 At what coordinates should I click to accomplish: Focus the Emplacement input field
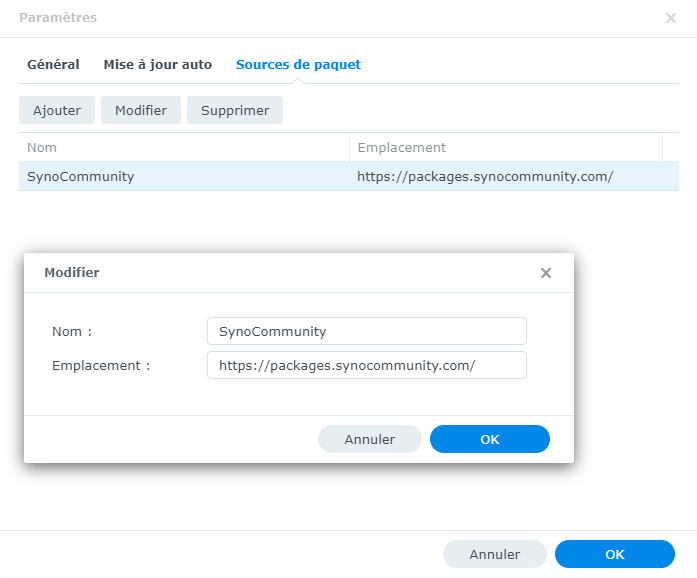tap(367, 365)
